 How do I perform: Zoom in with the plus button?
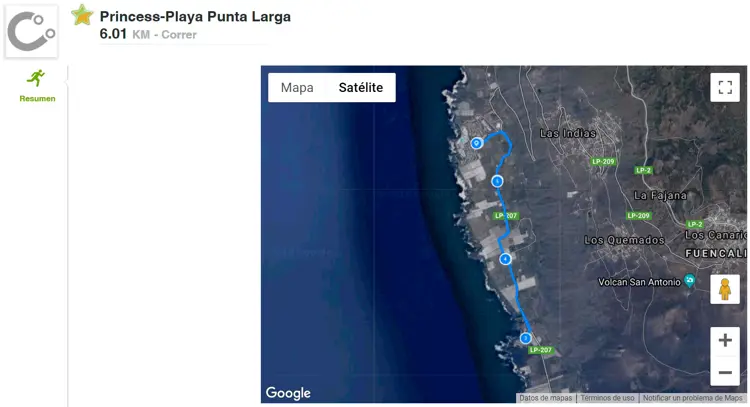[725, 341]
